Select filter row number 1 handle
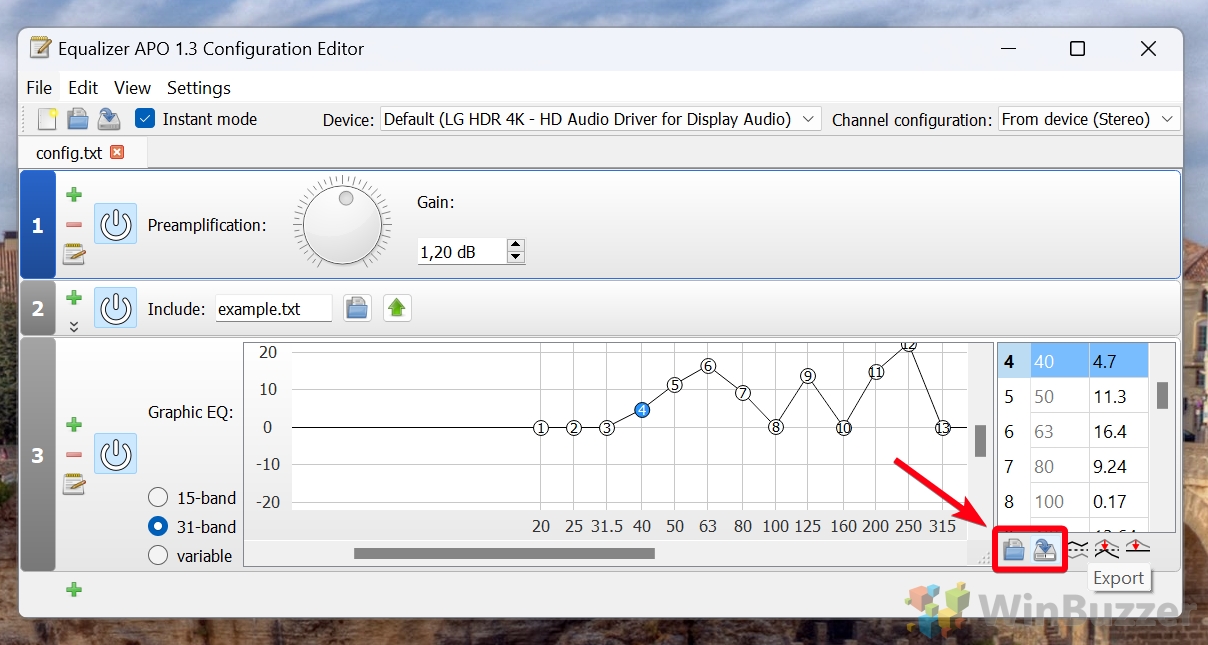 [38, 225]
